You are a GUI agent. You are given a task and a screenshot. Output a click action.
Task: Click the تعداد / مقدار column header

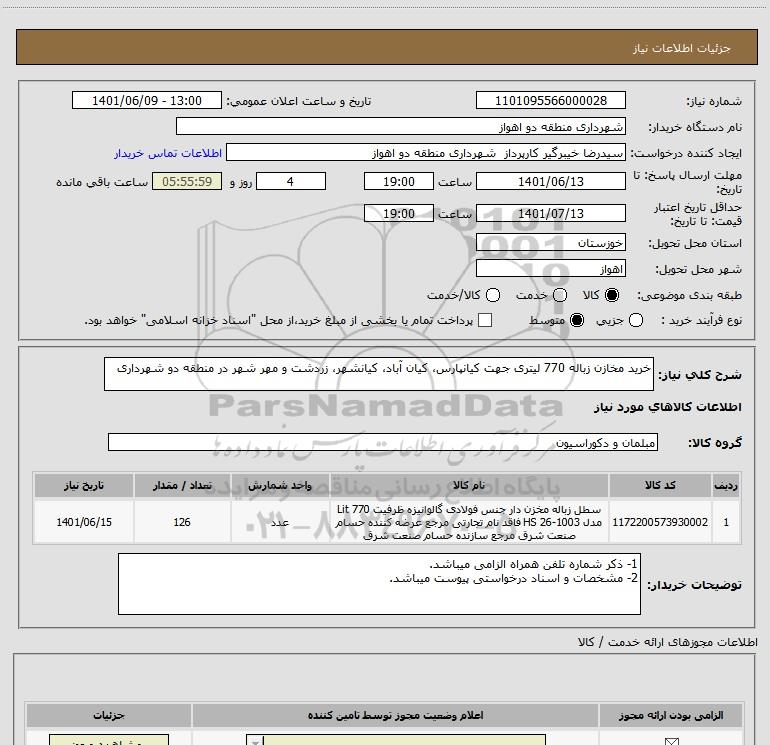pyautogui.click(x=182, y=485)
